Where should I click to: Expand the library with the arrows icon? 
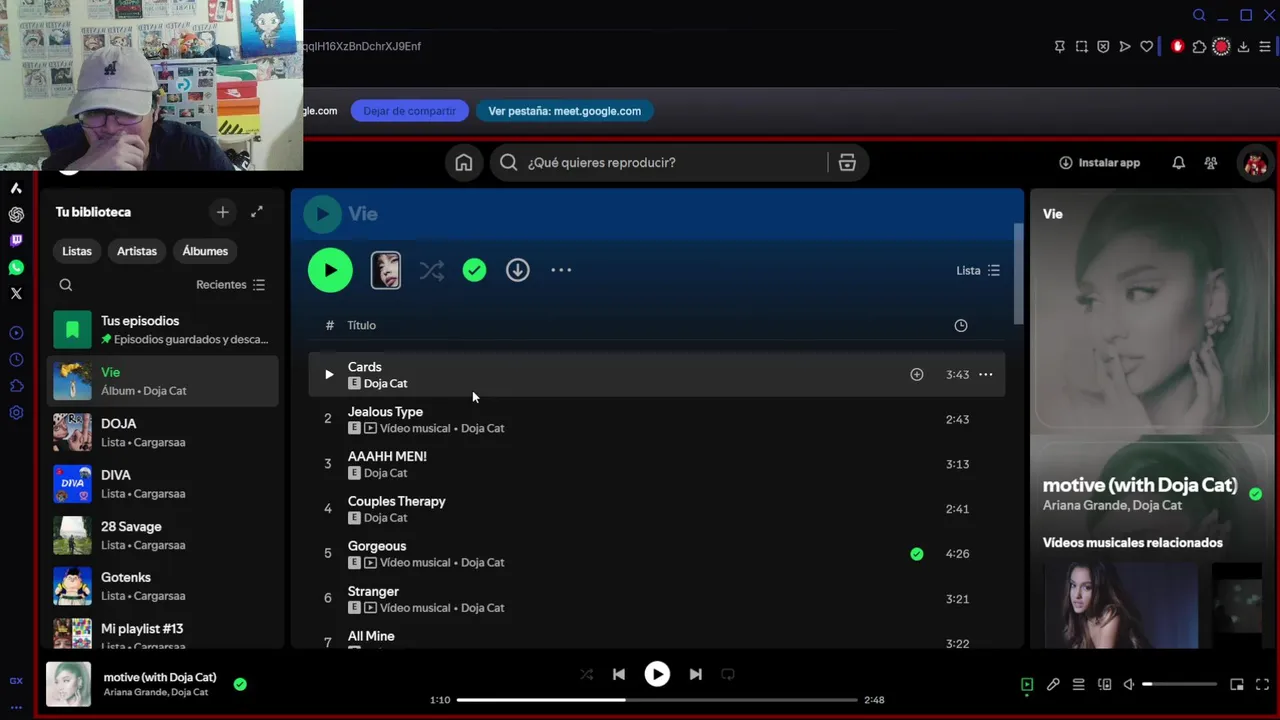pos(257,212)
